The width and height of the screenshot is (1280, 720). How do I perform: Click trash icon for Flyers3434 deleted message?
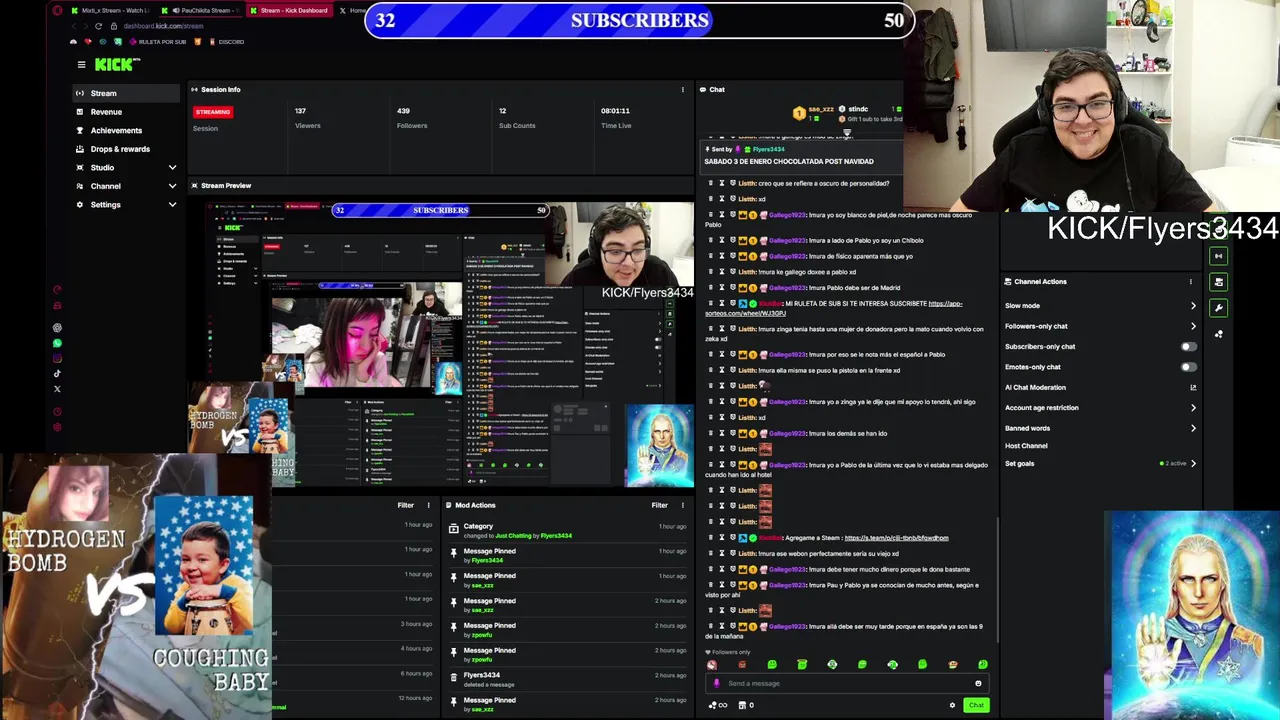[x=453, y=676]
